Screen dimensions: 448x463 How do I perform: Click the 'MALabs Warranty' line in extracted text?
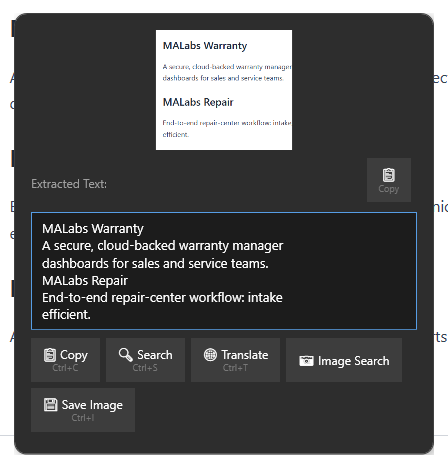point(93,229)
